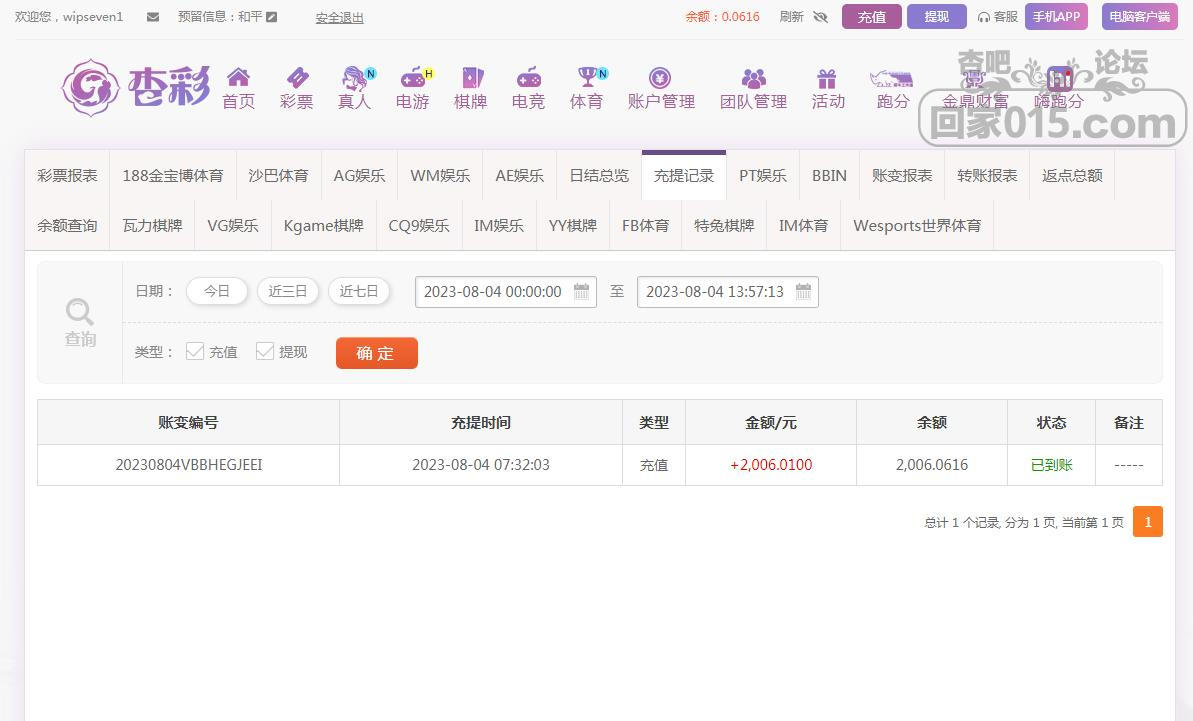This screenshot has width=1193, height=721.
Task: Open 账户管理 account management icon
Action: [660, 78]
